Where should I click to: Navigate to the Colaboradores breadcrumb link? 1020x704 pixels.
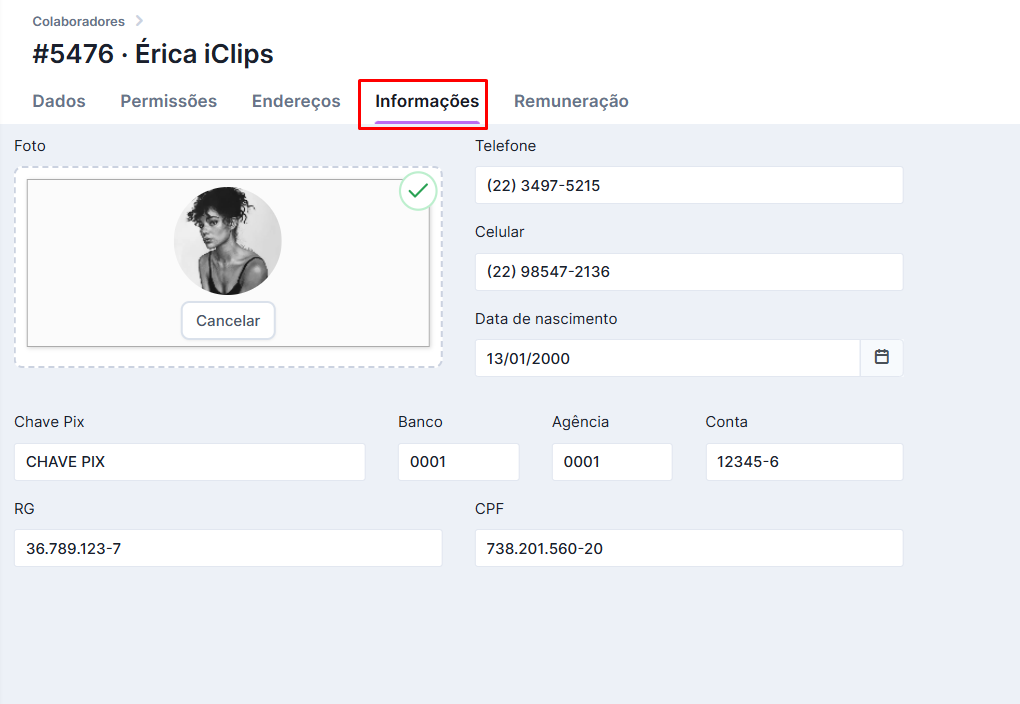click(x=78, y=21)
